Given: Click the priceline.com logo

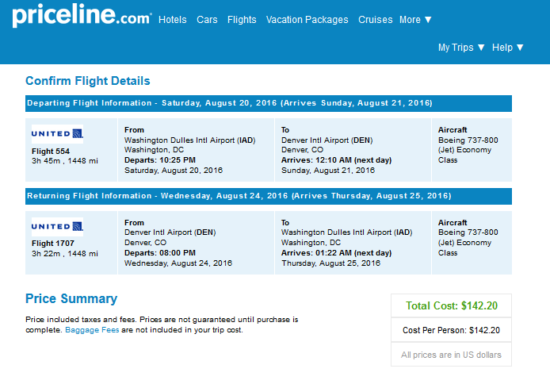Looking at the screenshot, I should tap(82, 16).
